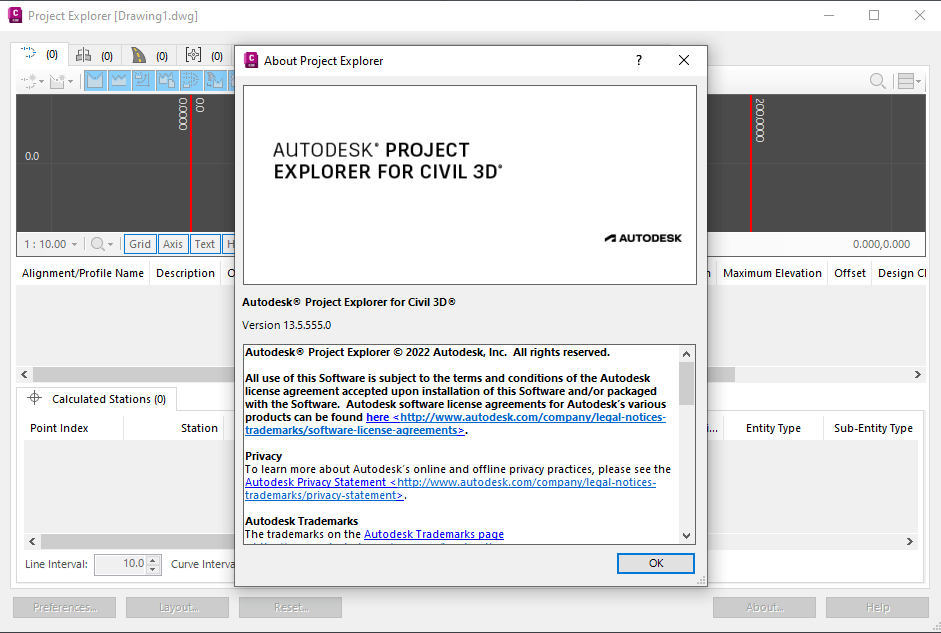Switch to the Assemblies tab icon
The height and width of the screenshot is (633, 941).
pyautogui.click(x=83, y=55)
